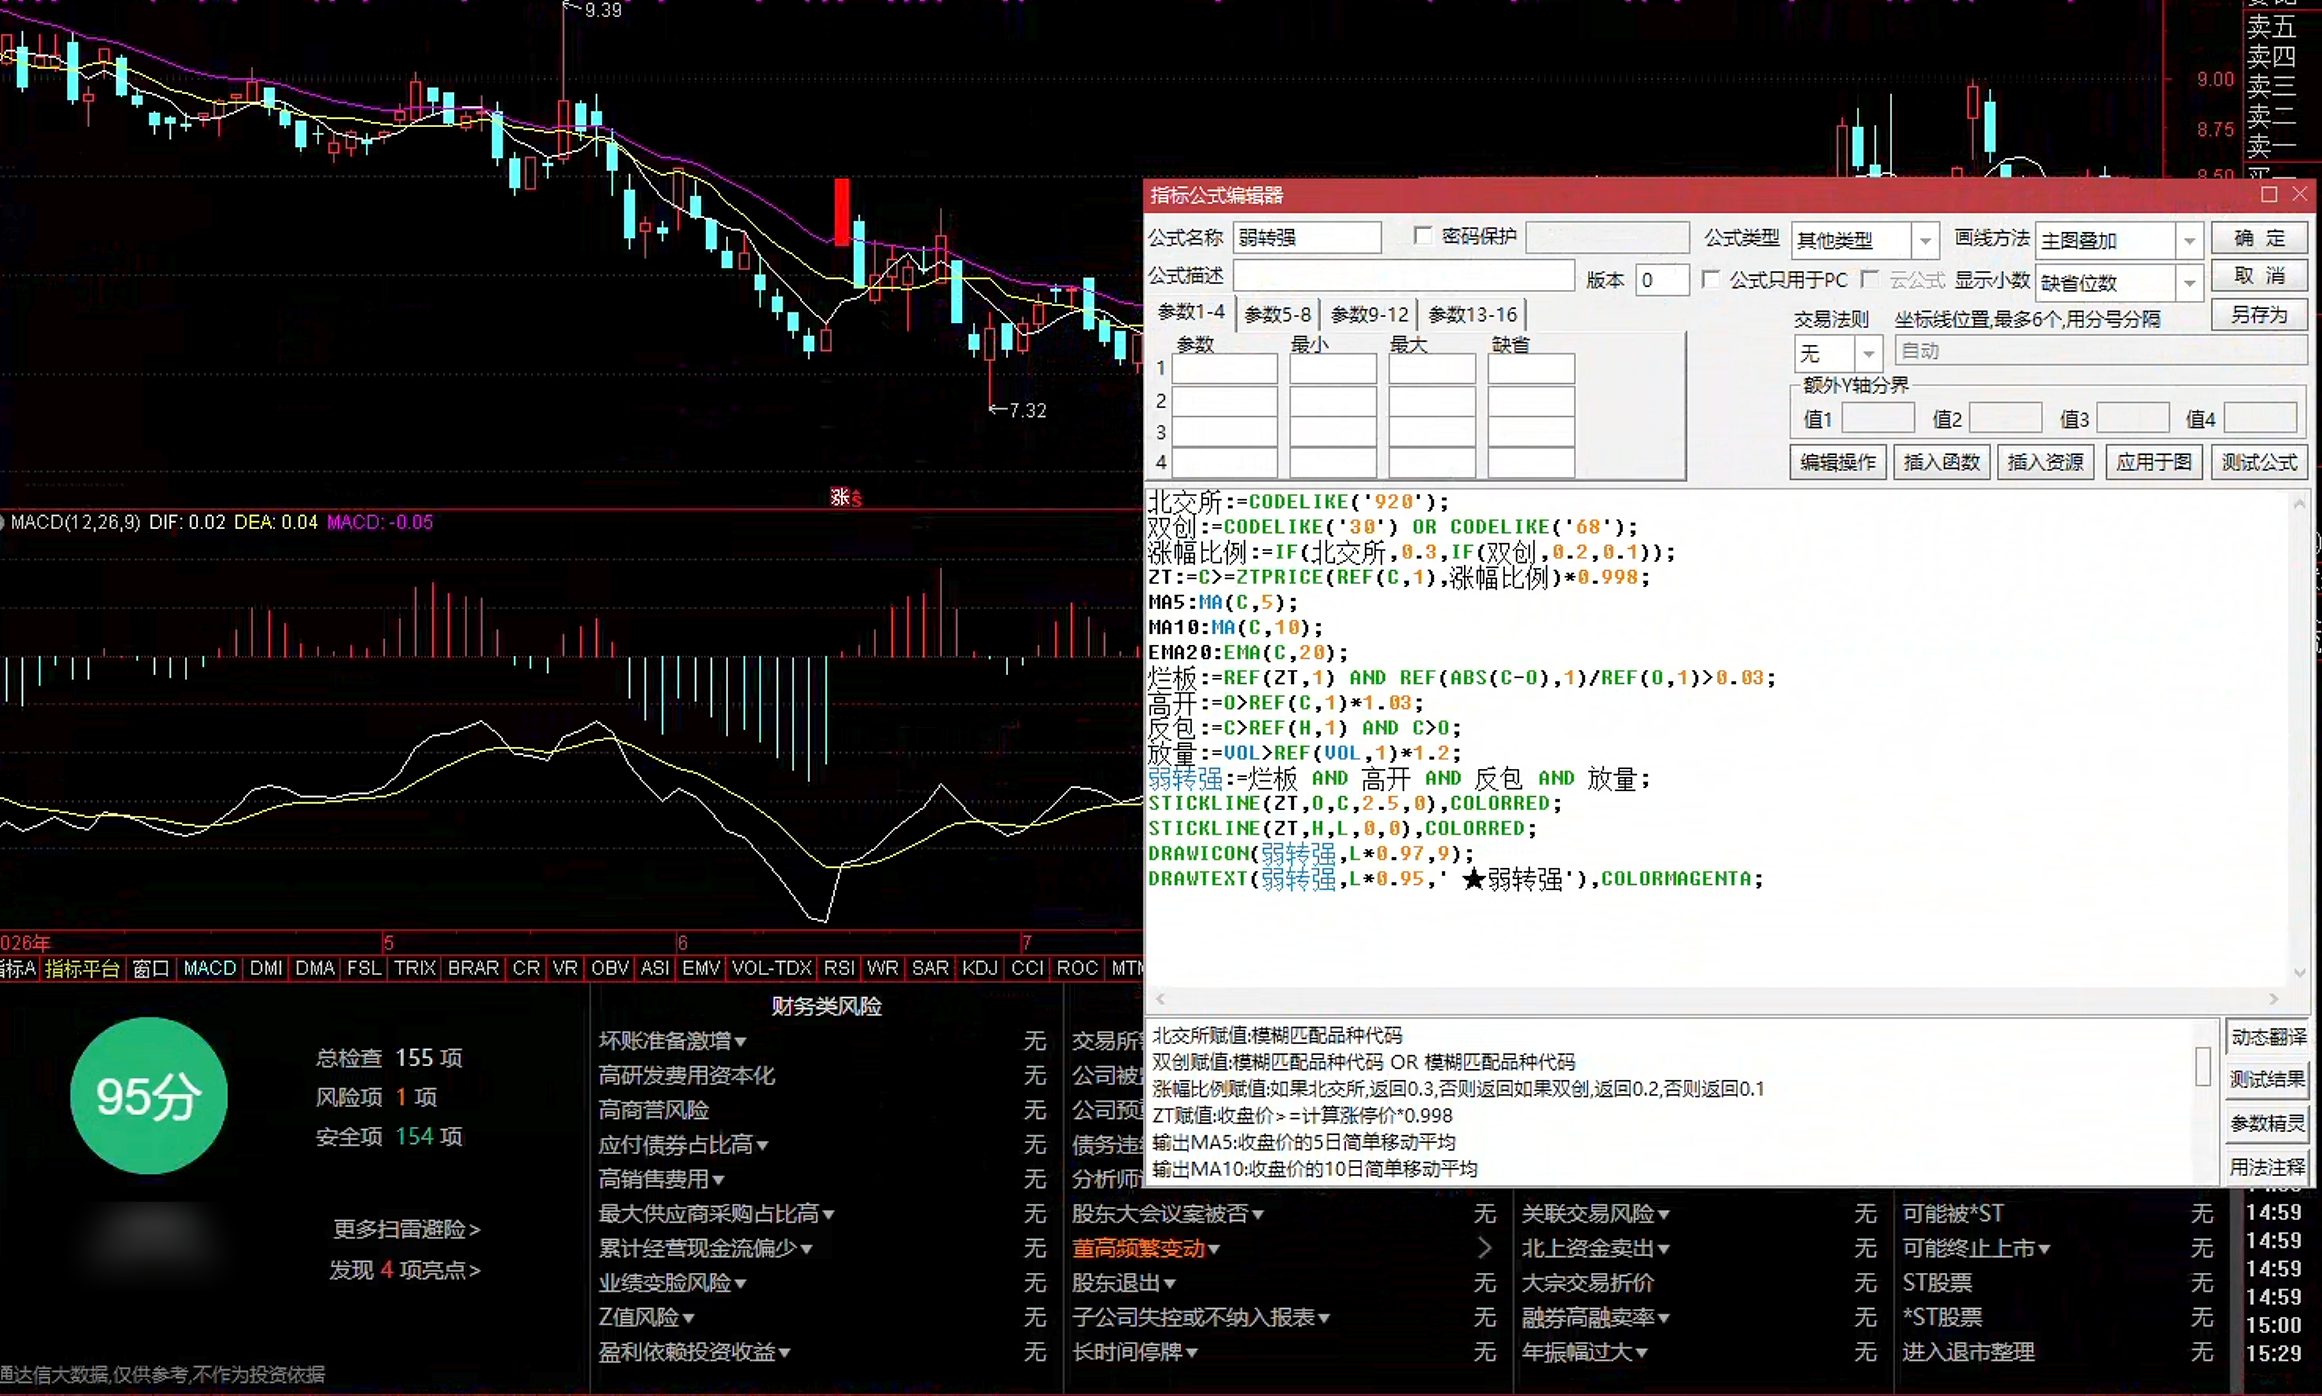This screenshot has width=2322, height=1396.
Task: Select the 参数精灵 side button
Action: tap(2267, 1124)
